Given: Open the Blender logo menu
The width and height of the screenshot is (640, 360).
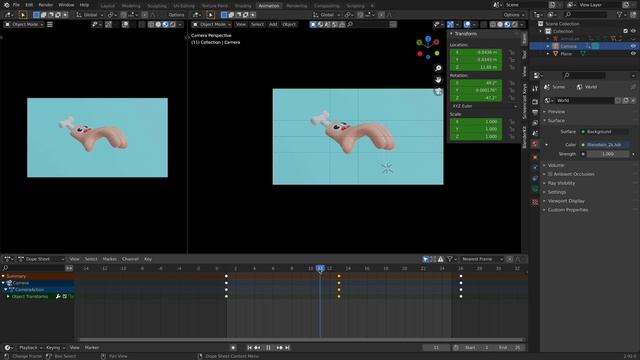Looking at the screenshot, I should pyautogui.click(x=6, y=5).
